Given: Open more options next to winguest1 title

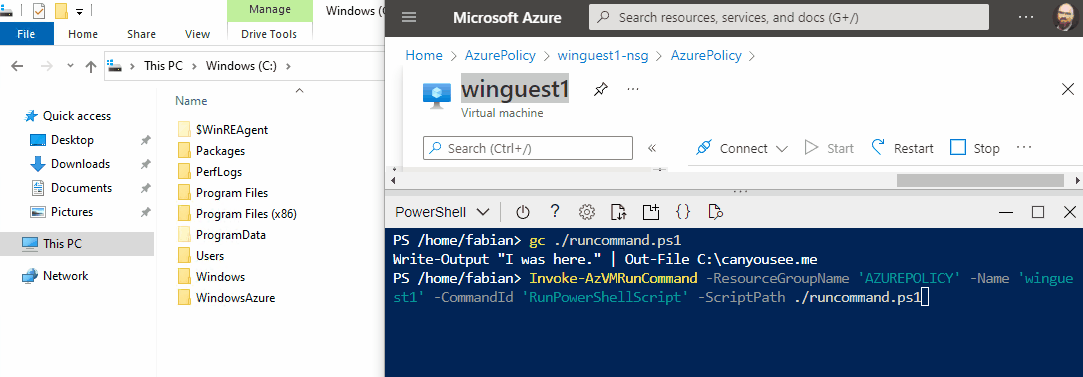Looking at the screenshot, I should click(x=633, y=89).
